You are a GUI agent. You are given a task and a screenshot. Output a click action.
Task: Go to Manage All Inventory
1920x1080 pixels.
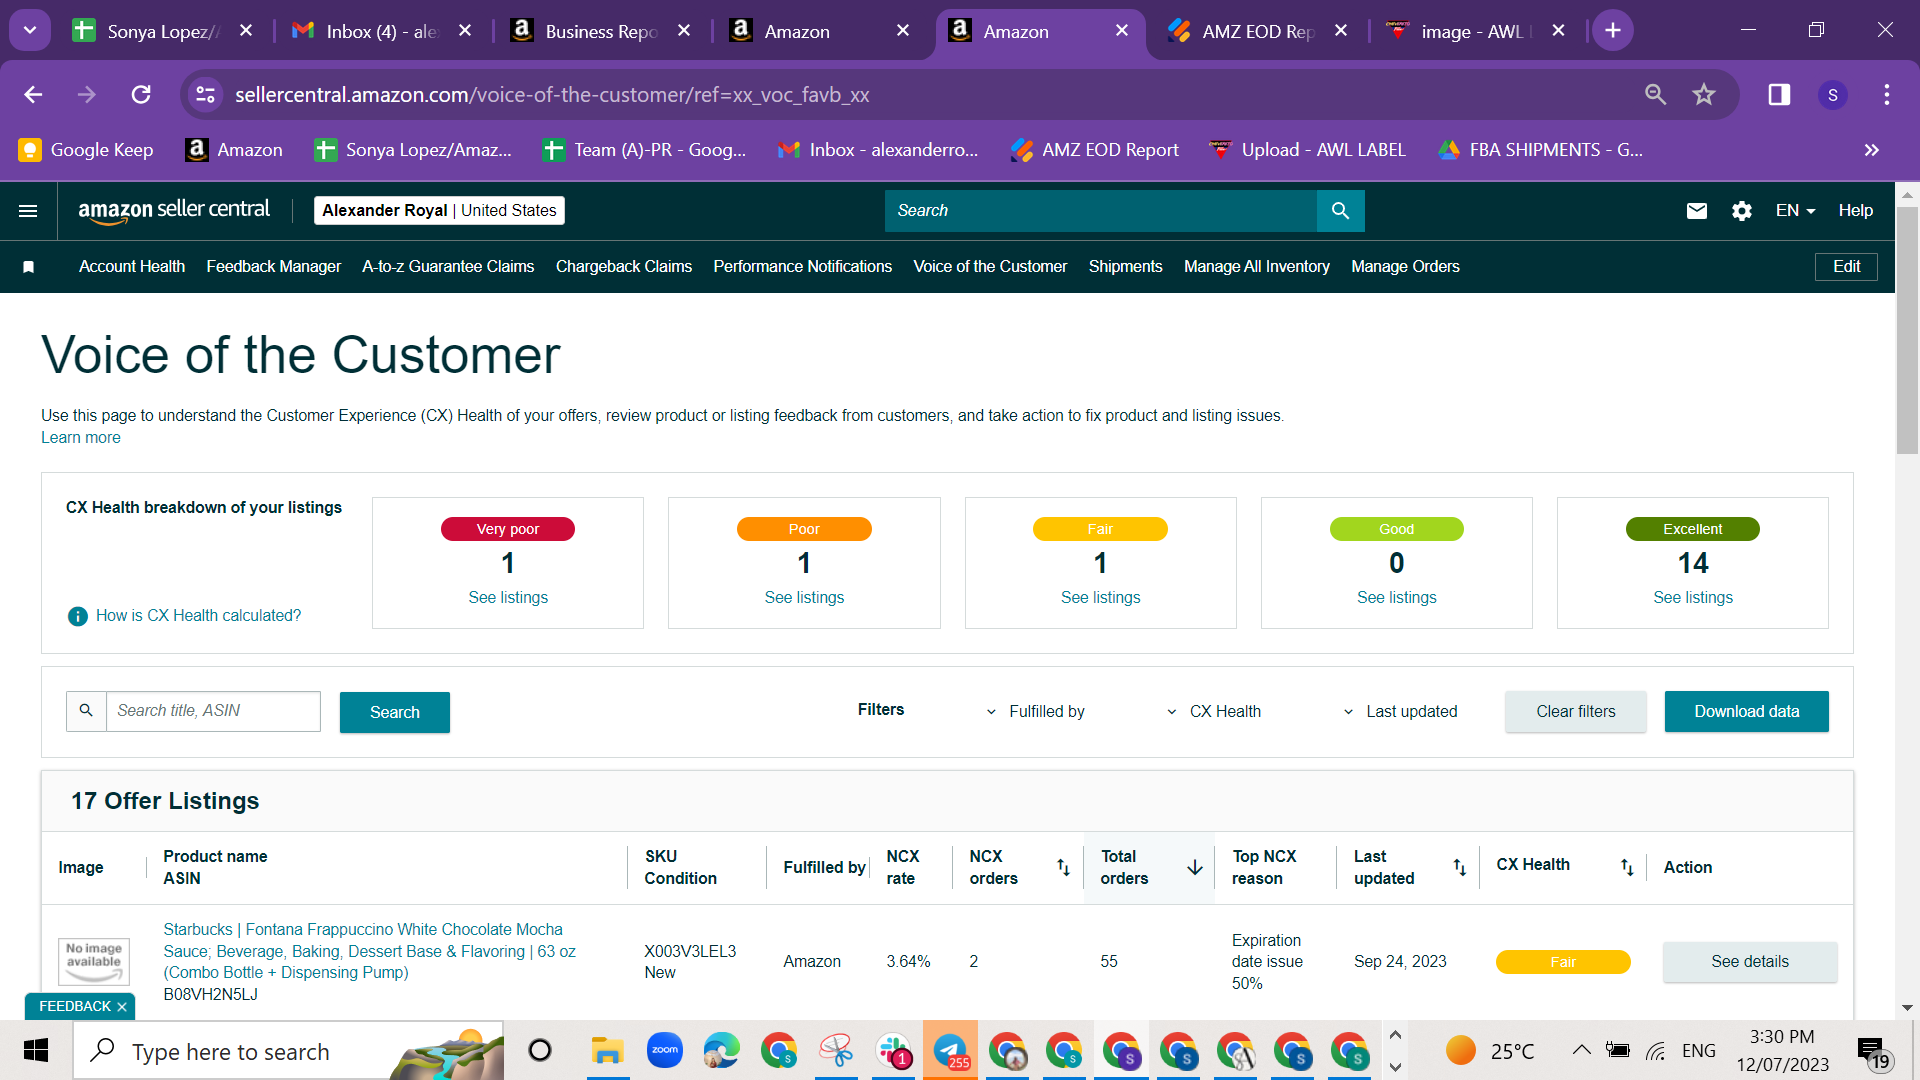1257,267
